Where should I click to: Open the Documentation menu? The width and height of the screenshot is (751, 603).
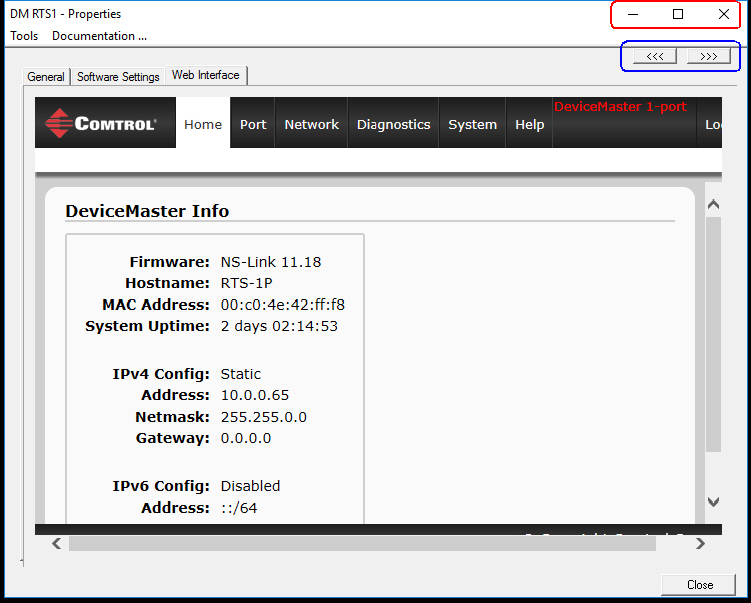99,36
